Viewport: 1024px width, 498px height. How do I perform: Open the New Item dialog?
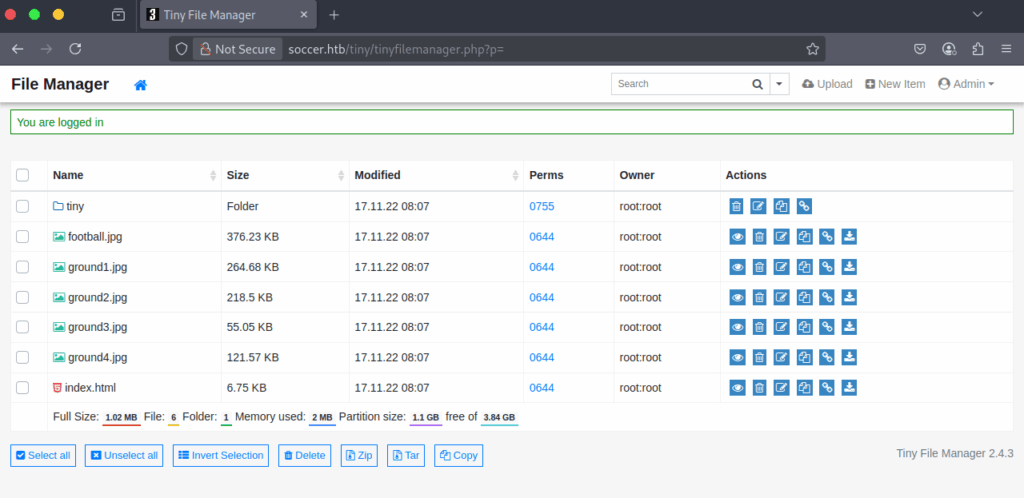coord(895,84)
